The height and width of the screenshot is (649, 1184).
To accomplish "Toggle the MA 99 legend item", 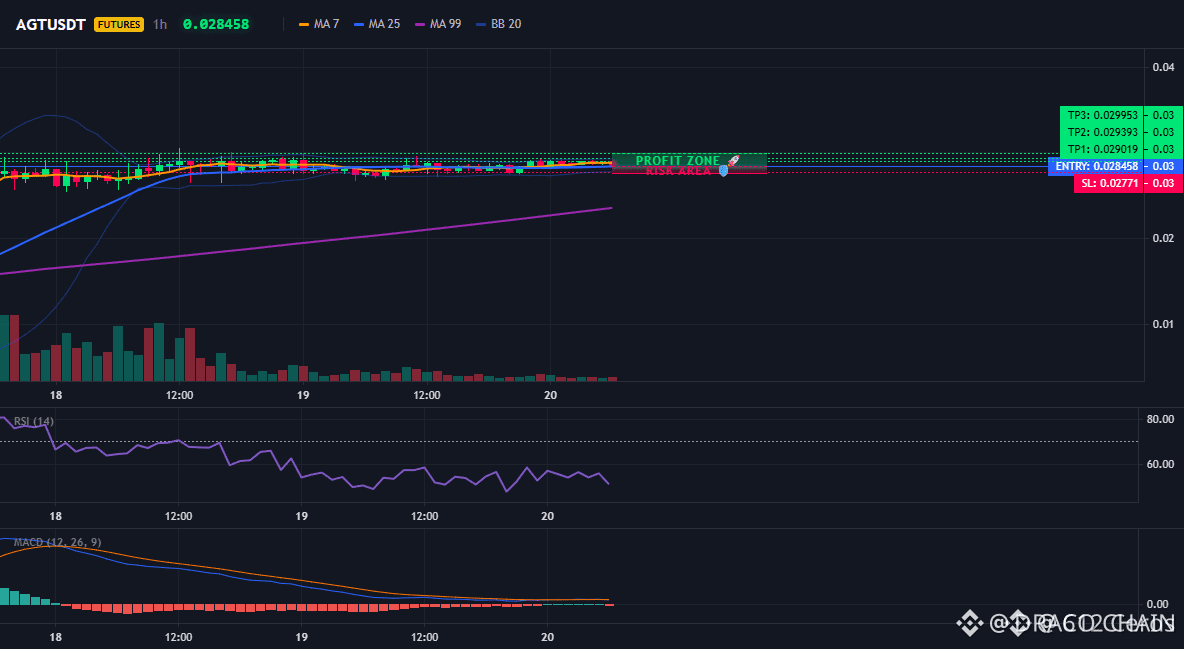I will pos(438,24).
